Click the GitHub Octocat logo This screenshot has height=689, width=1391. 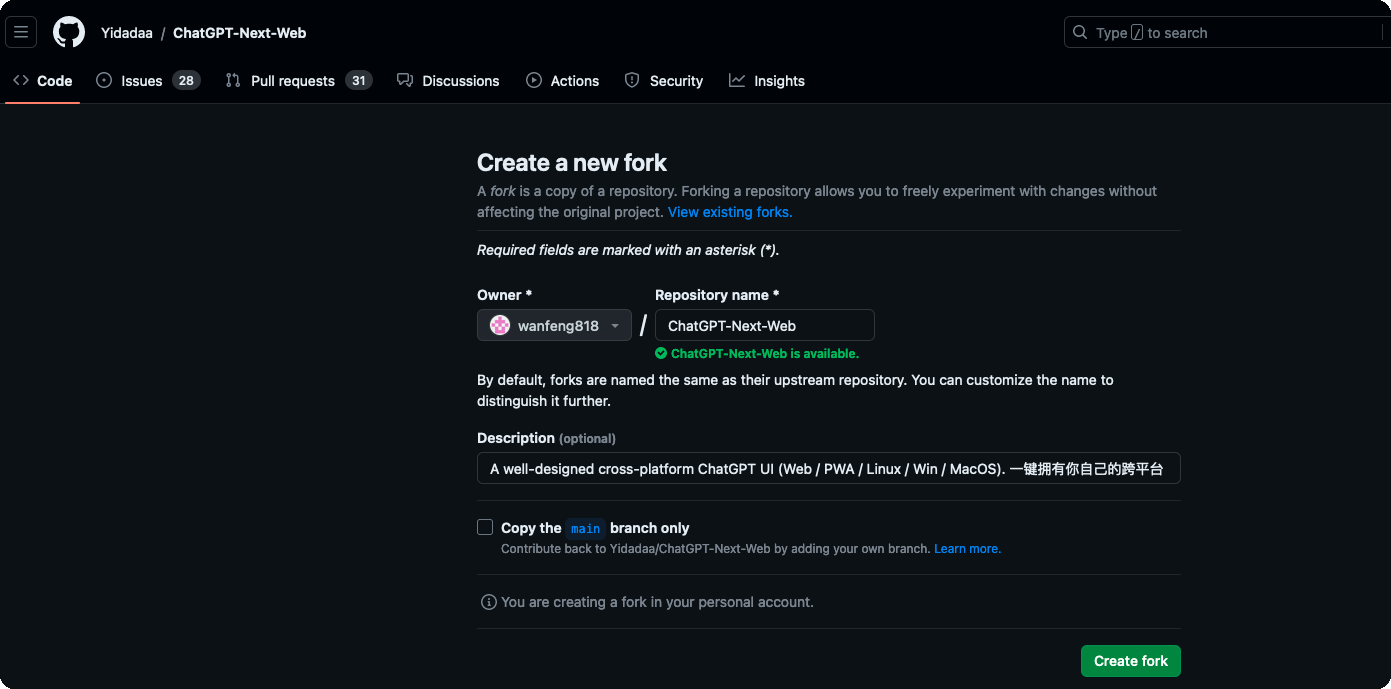(x=69, y=32)
